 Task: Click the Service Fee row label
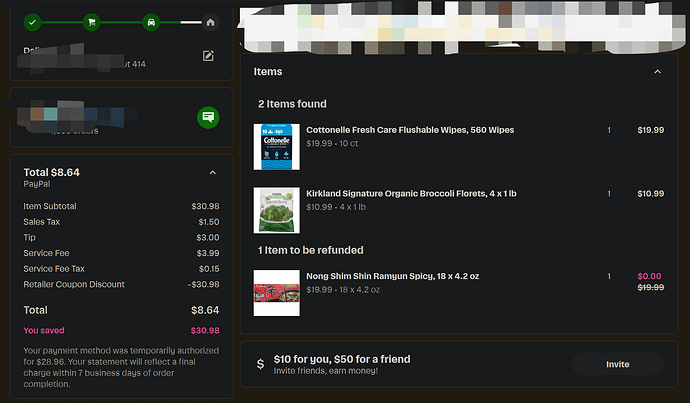[x=46, y=253]
